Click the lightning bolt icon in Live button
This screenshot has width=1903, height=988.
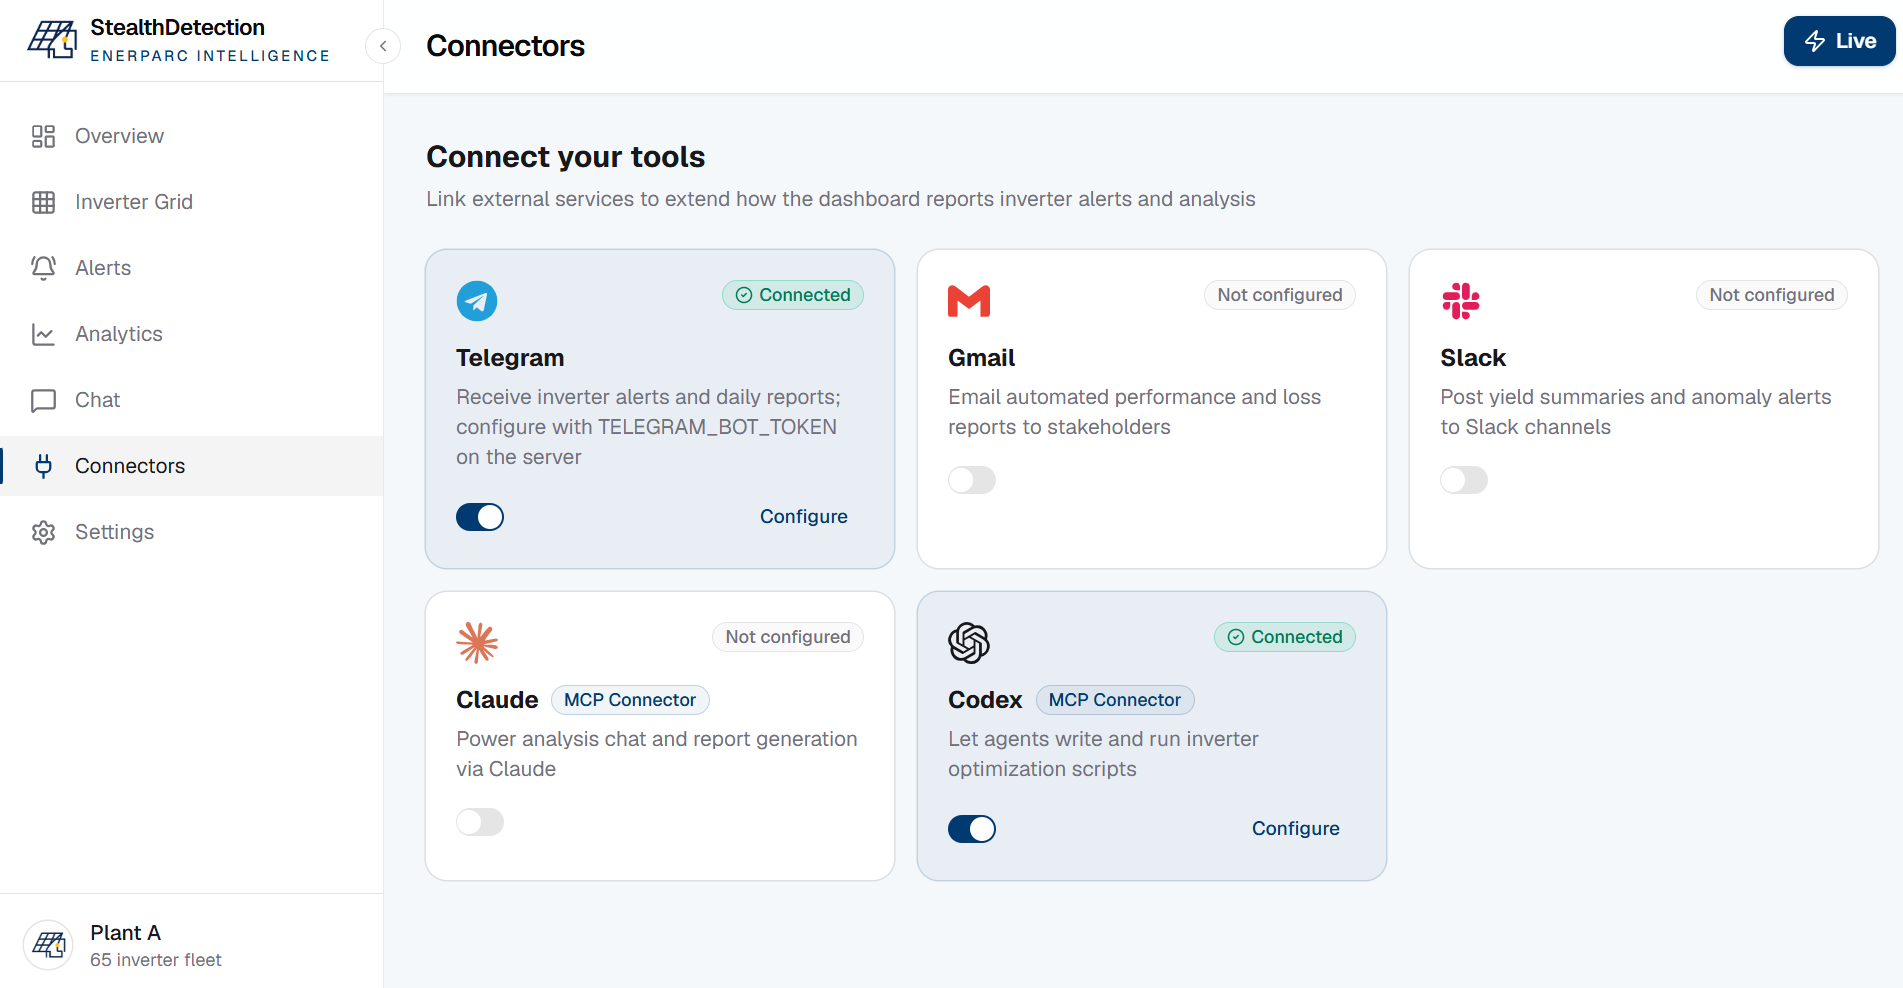point(1815,41)
